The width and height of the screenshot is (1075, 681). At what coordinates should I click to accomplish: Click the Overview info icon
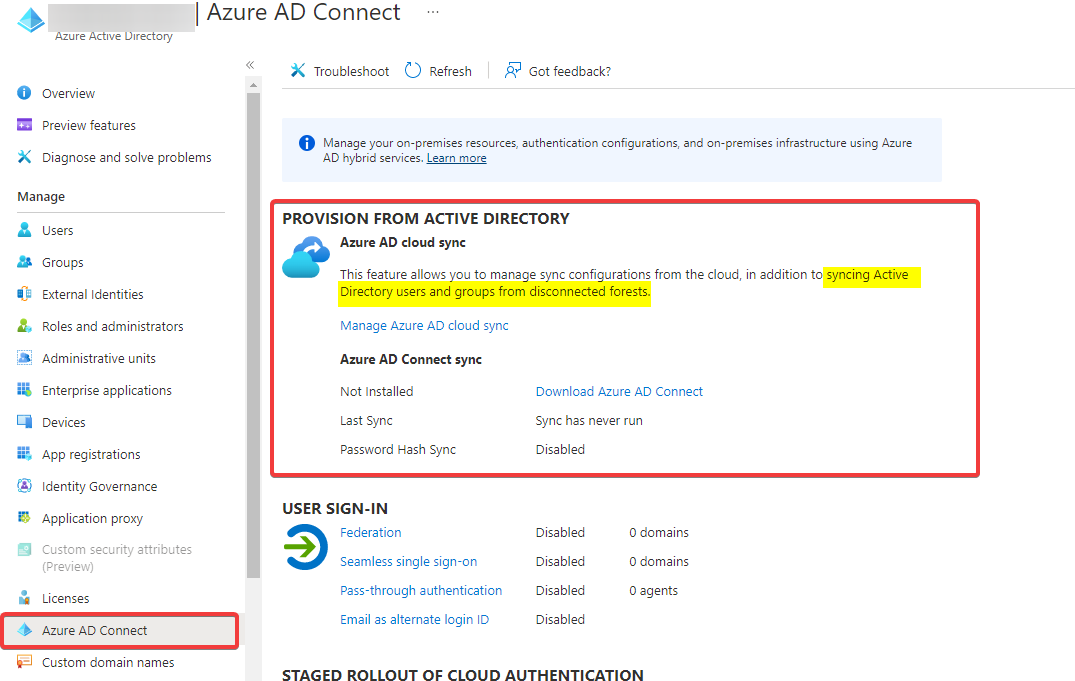24,93
